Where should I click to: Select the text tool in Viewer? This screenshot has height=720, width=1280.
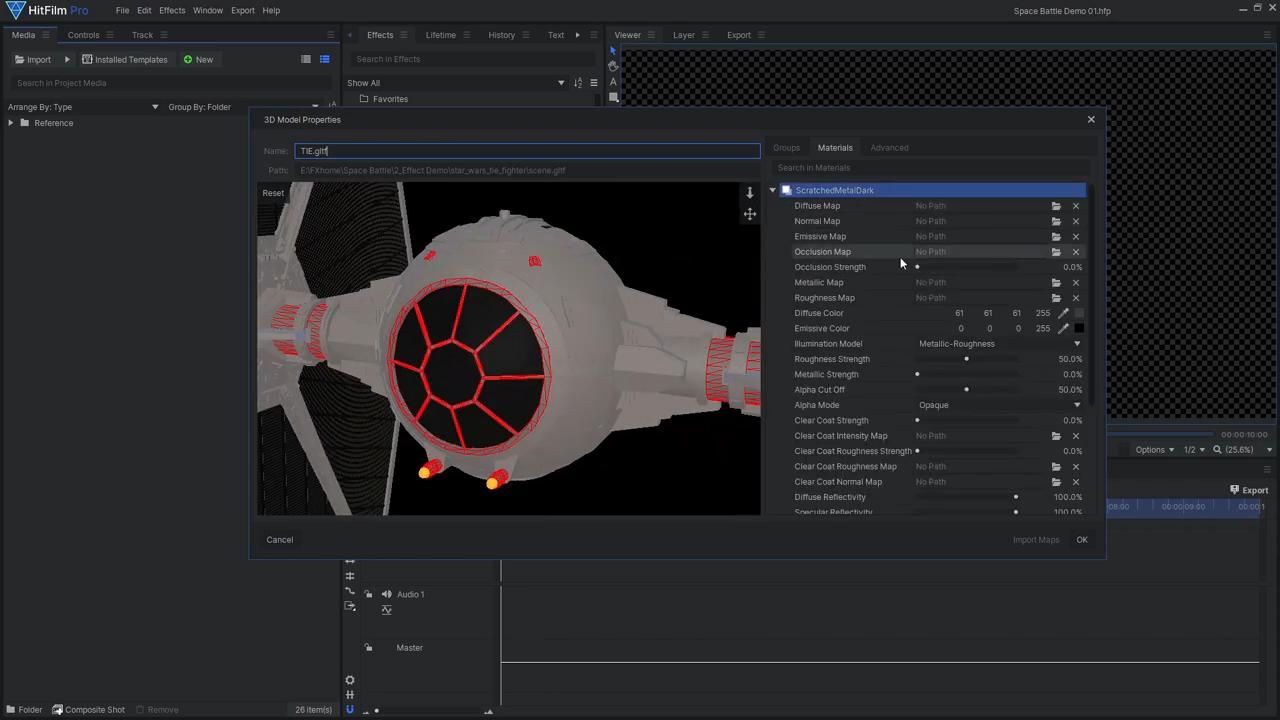[613, 82]
